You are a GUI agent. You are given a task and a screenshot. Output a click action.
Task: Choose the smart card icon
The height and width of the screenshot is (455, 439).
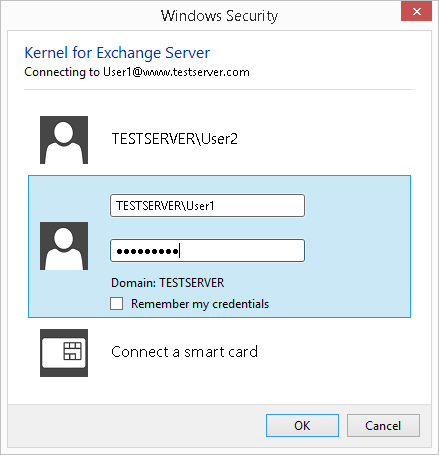64,353
